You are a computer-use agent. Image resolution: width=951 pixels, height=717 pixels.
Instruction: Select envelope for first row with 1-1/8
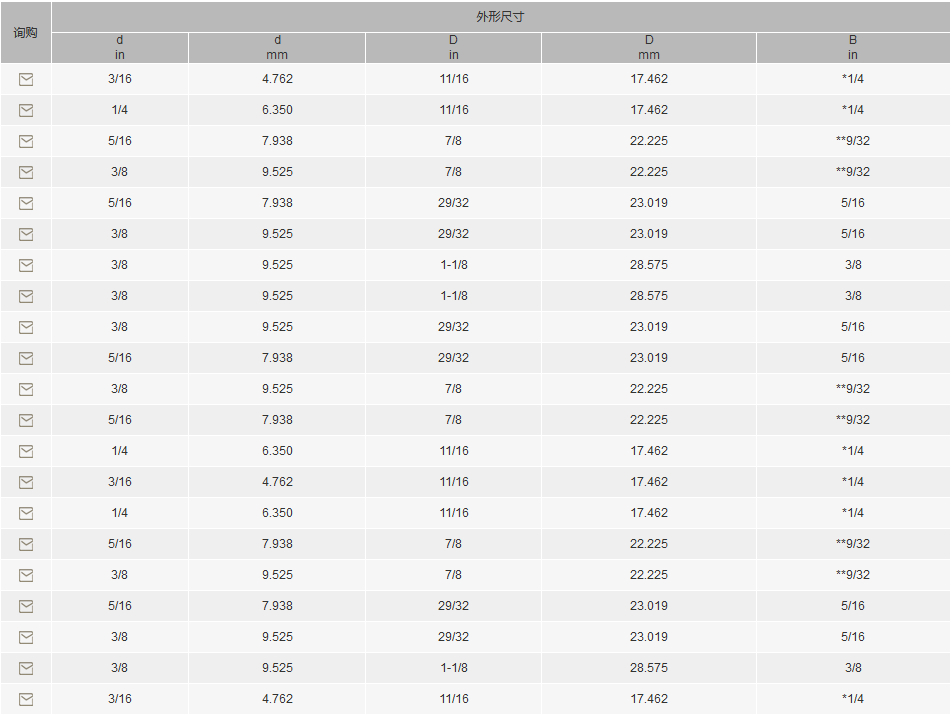point(26,265)
